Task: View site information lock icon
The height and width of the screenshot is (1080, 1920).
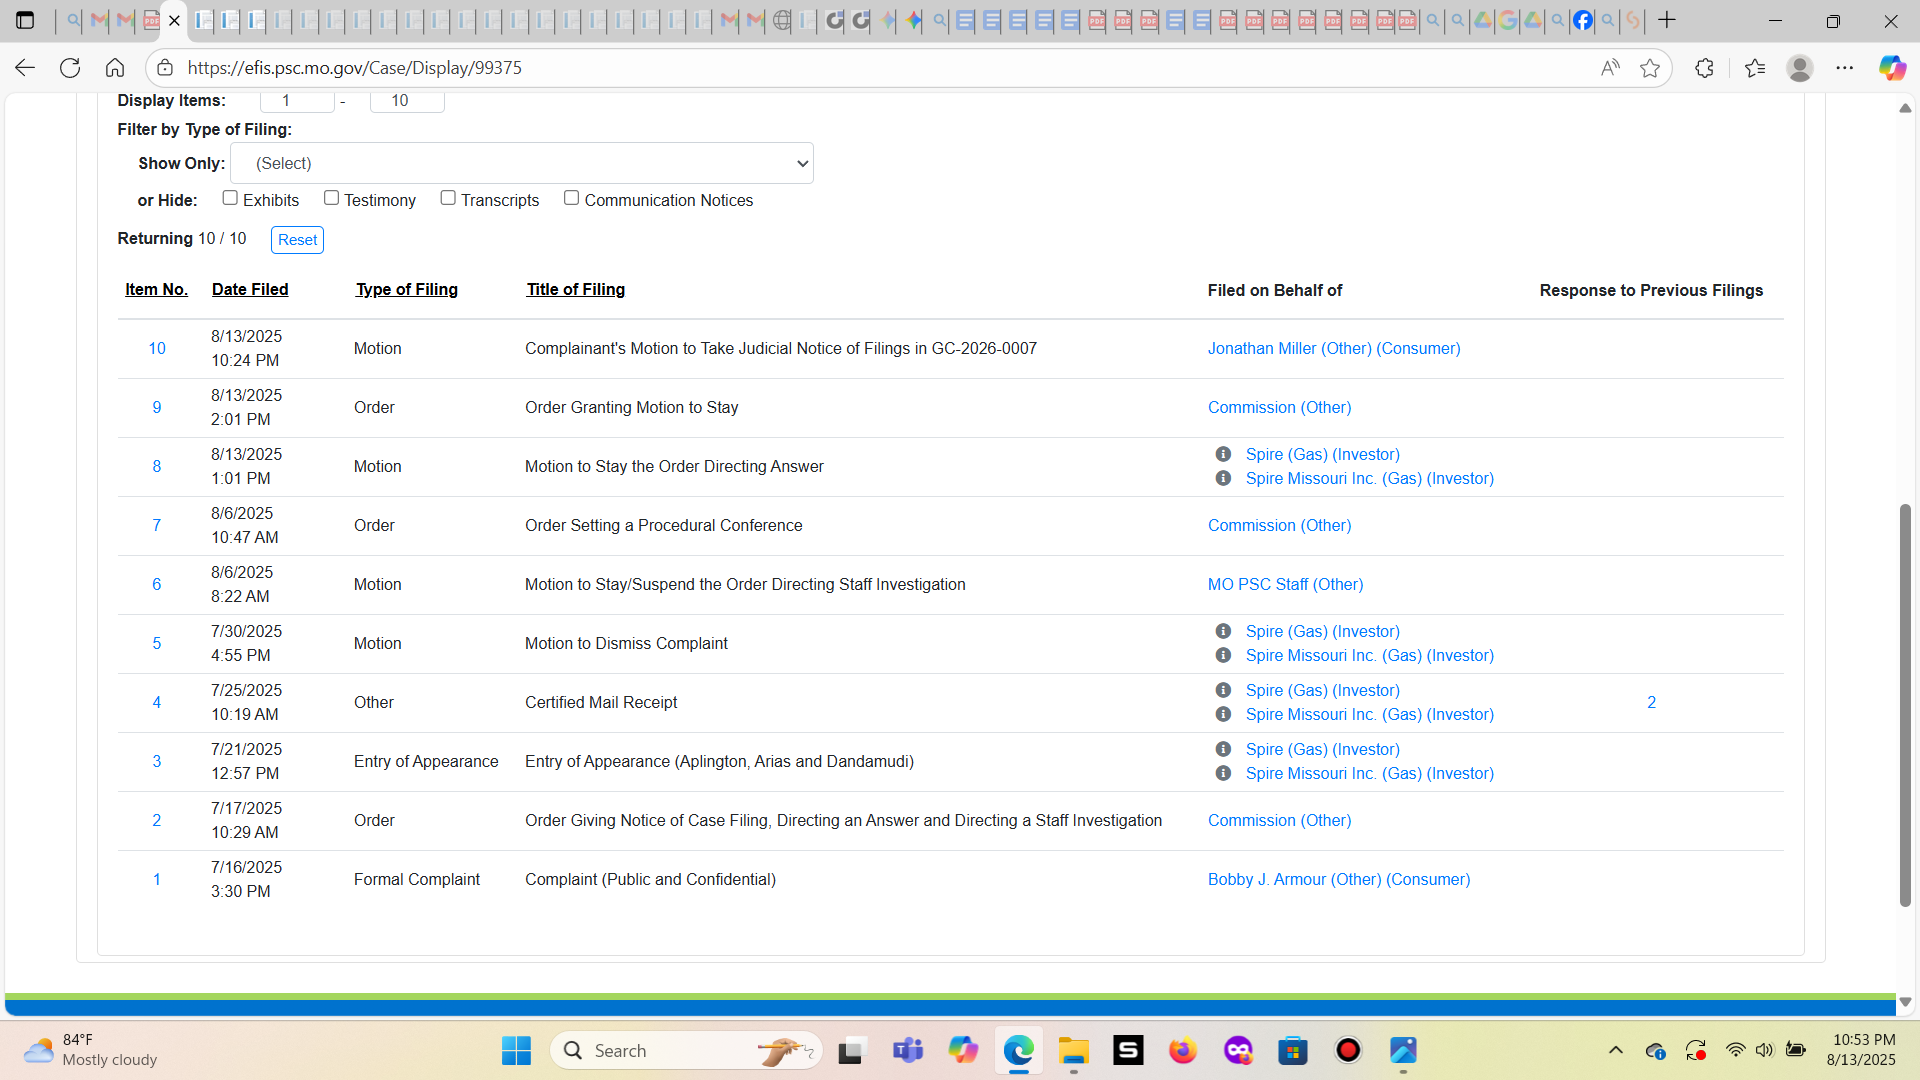Action: (x=165, y=68)
